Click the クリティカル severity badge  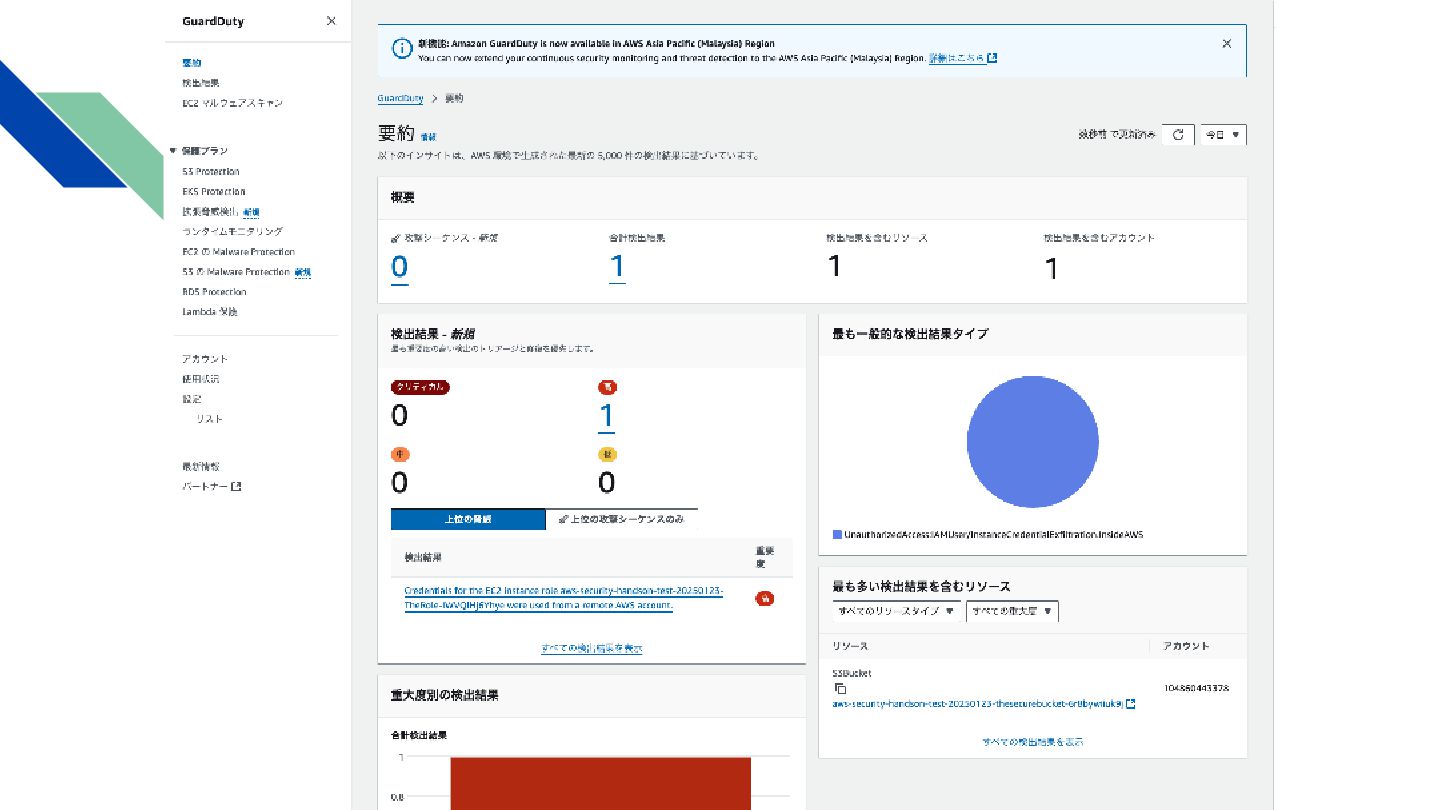[x=420, y=387]
